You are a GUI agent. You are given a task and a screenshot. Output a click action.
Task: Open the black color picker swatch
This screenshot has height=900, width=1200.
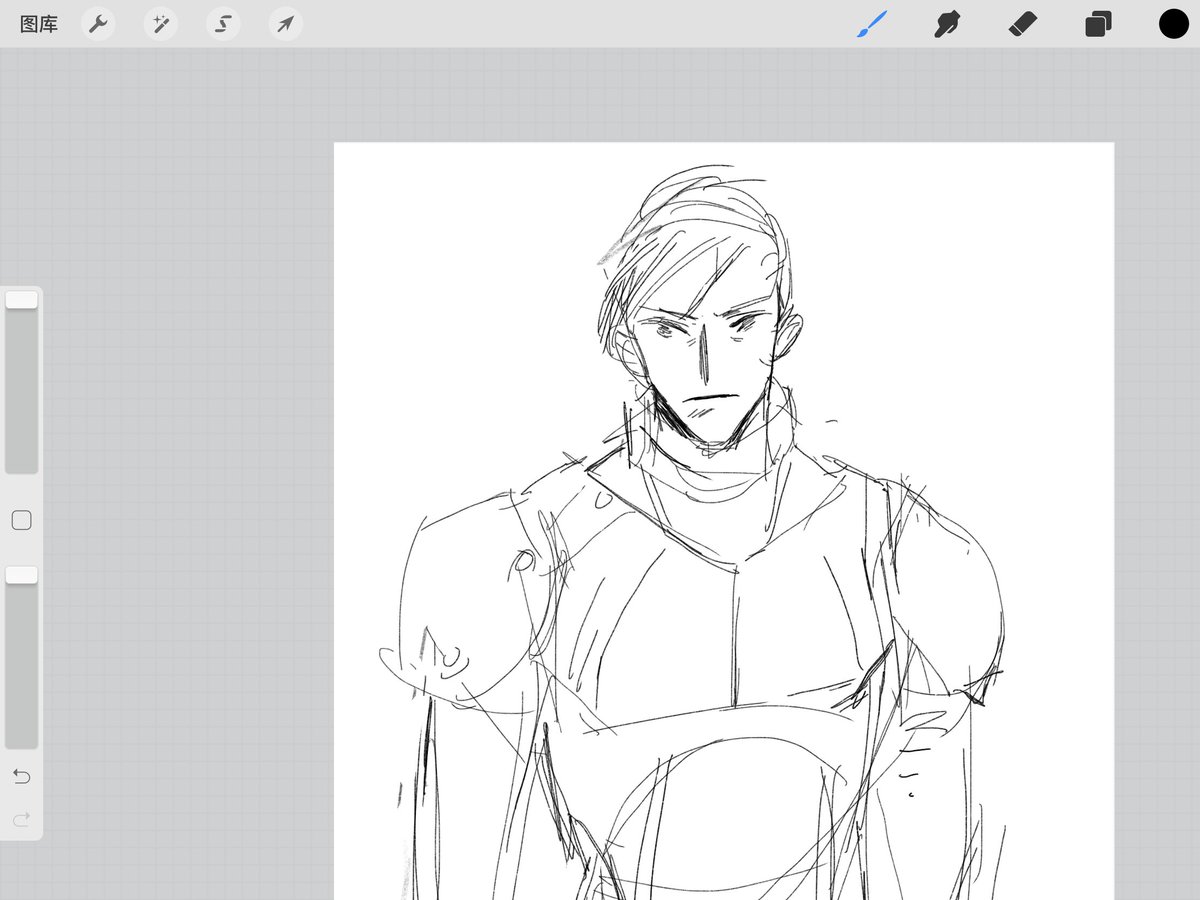[1173, 24]
